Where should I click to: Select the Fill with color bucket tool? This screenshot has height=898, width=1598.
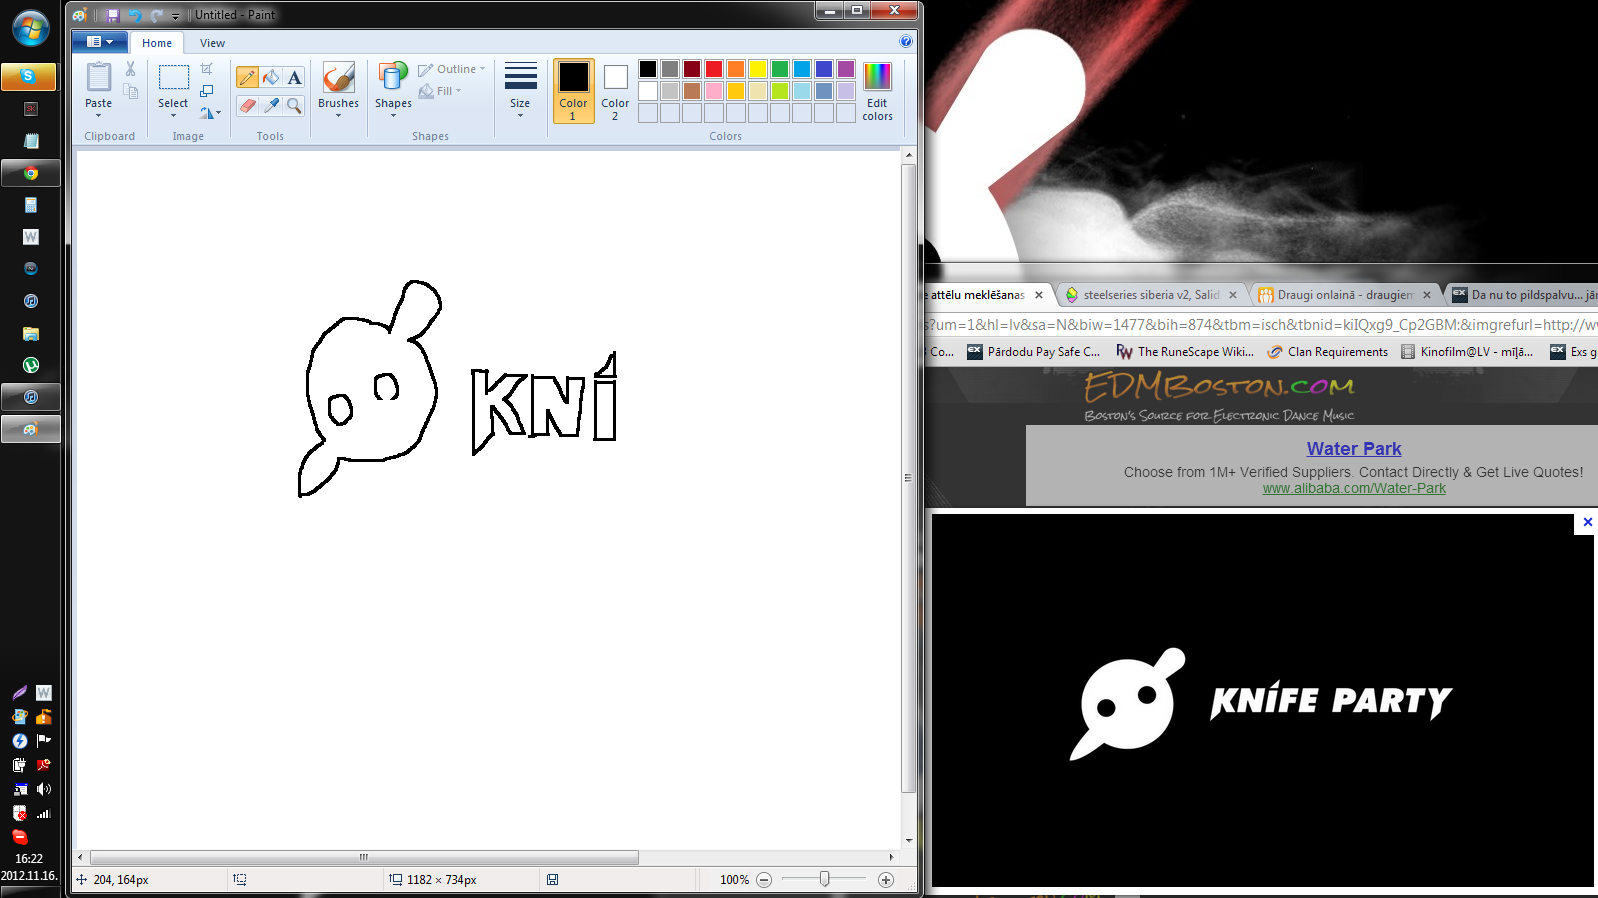271,77
